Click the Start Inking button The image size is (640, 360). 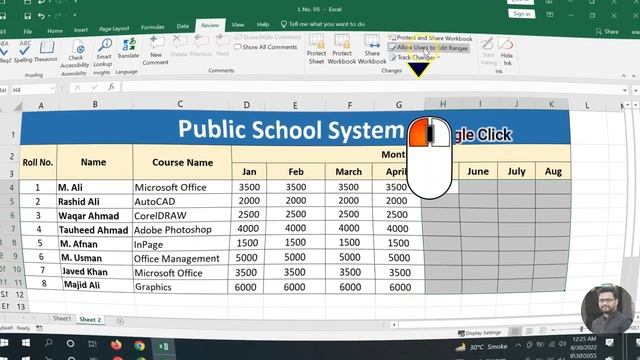click(x=489, y=51)
